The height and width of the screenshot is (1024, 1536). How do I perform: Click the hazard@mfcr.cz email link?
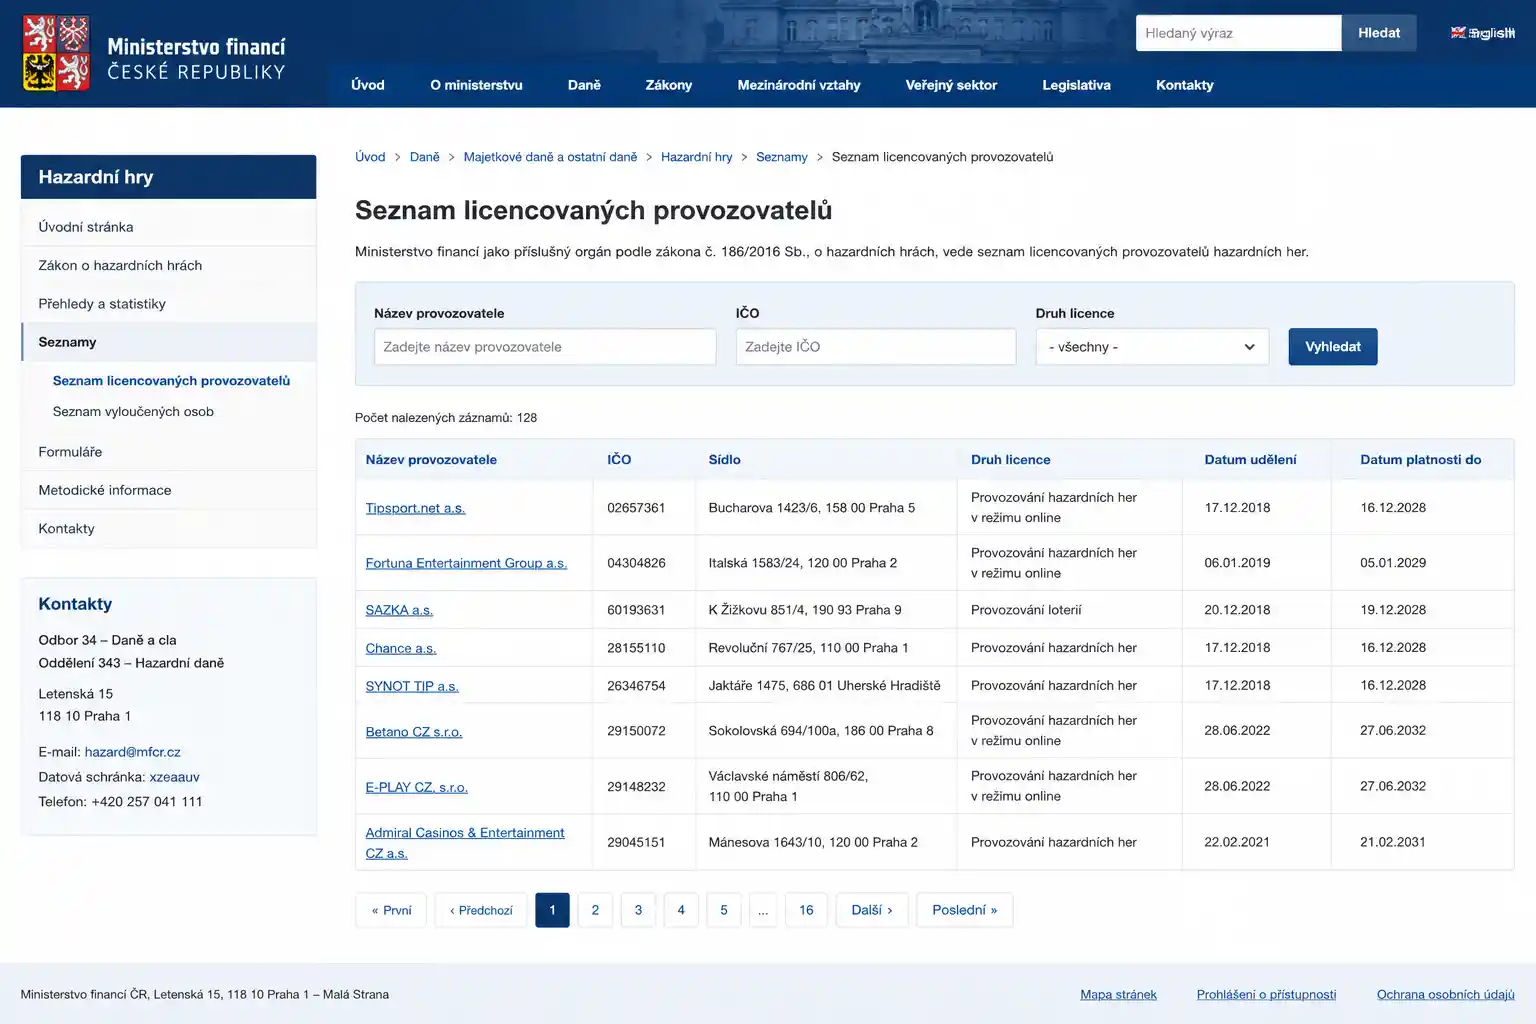coord(133,752)
